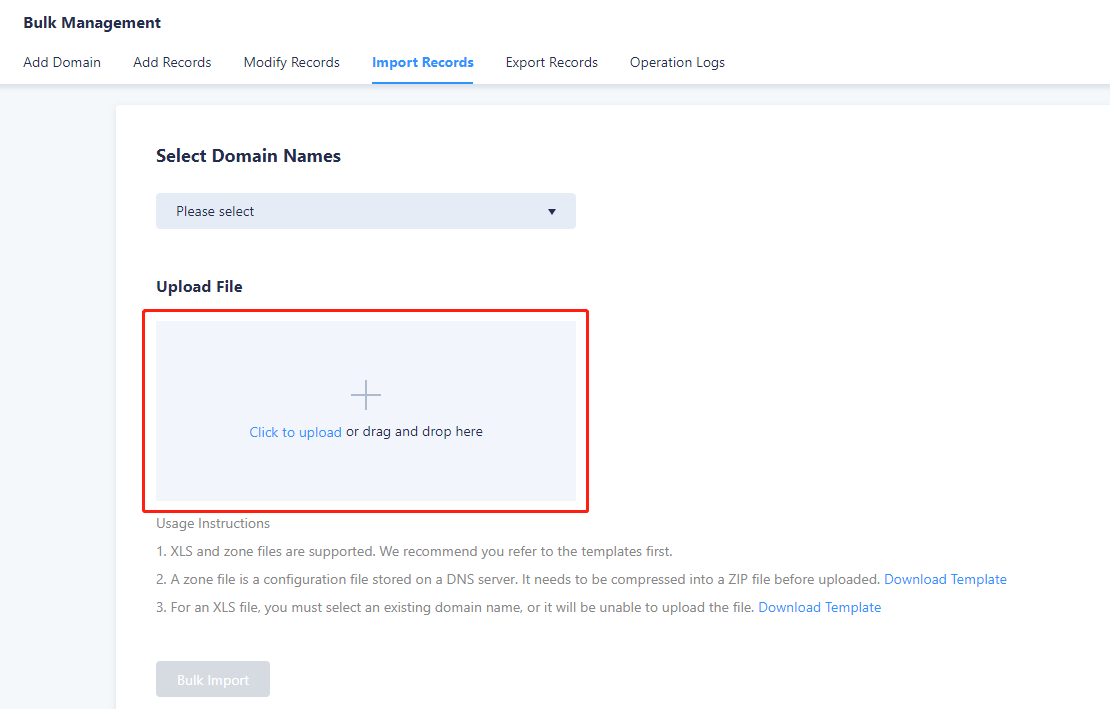
Task: Go to the Modify Records tab
Action: pyautogui.click(x=292, y=62)
